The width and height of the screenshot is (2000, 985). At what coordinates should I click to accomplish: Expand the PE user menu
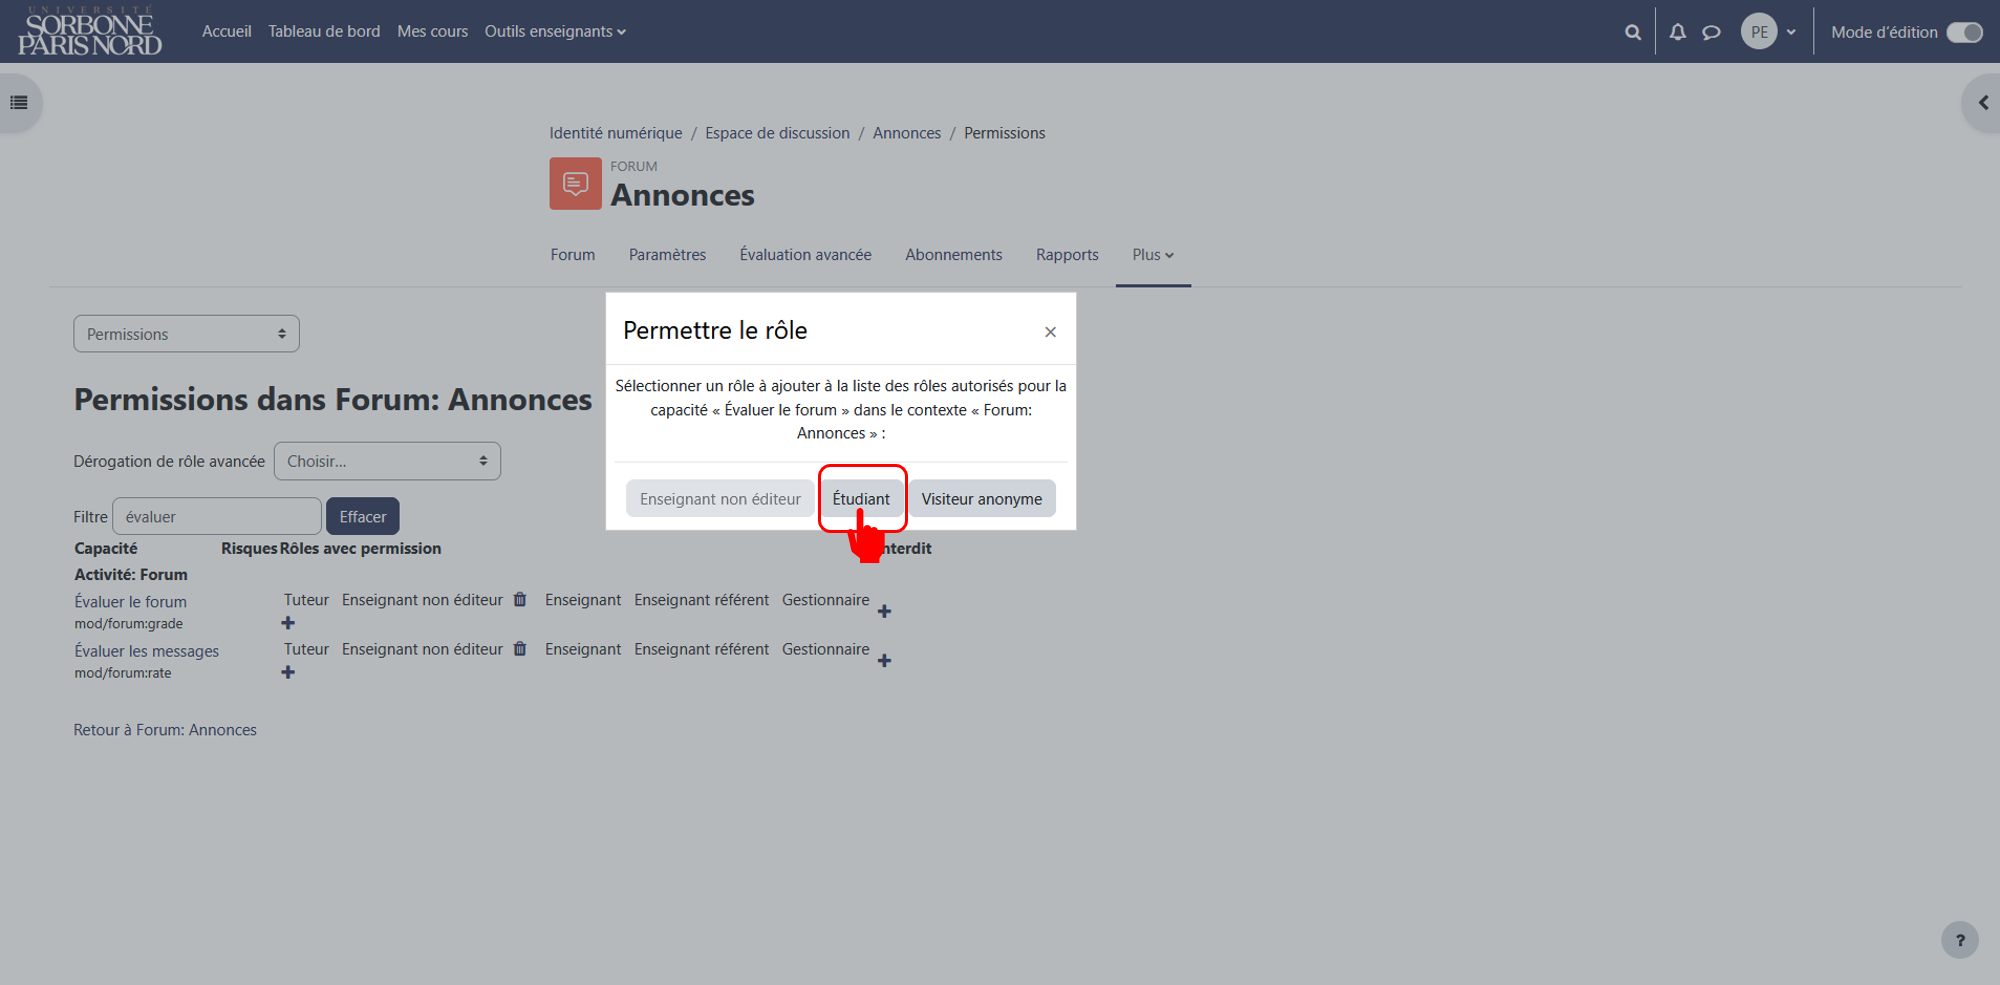[x=1769, y=32]
